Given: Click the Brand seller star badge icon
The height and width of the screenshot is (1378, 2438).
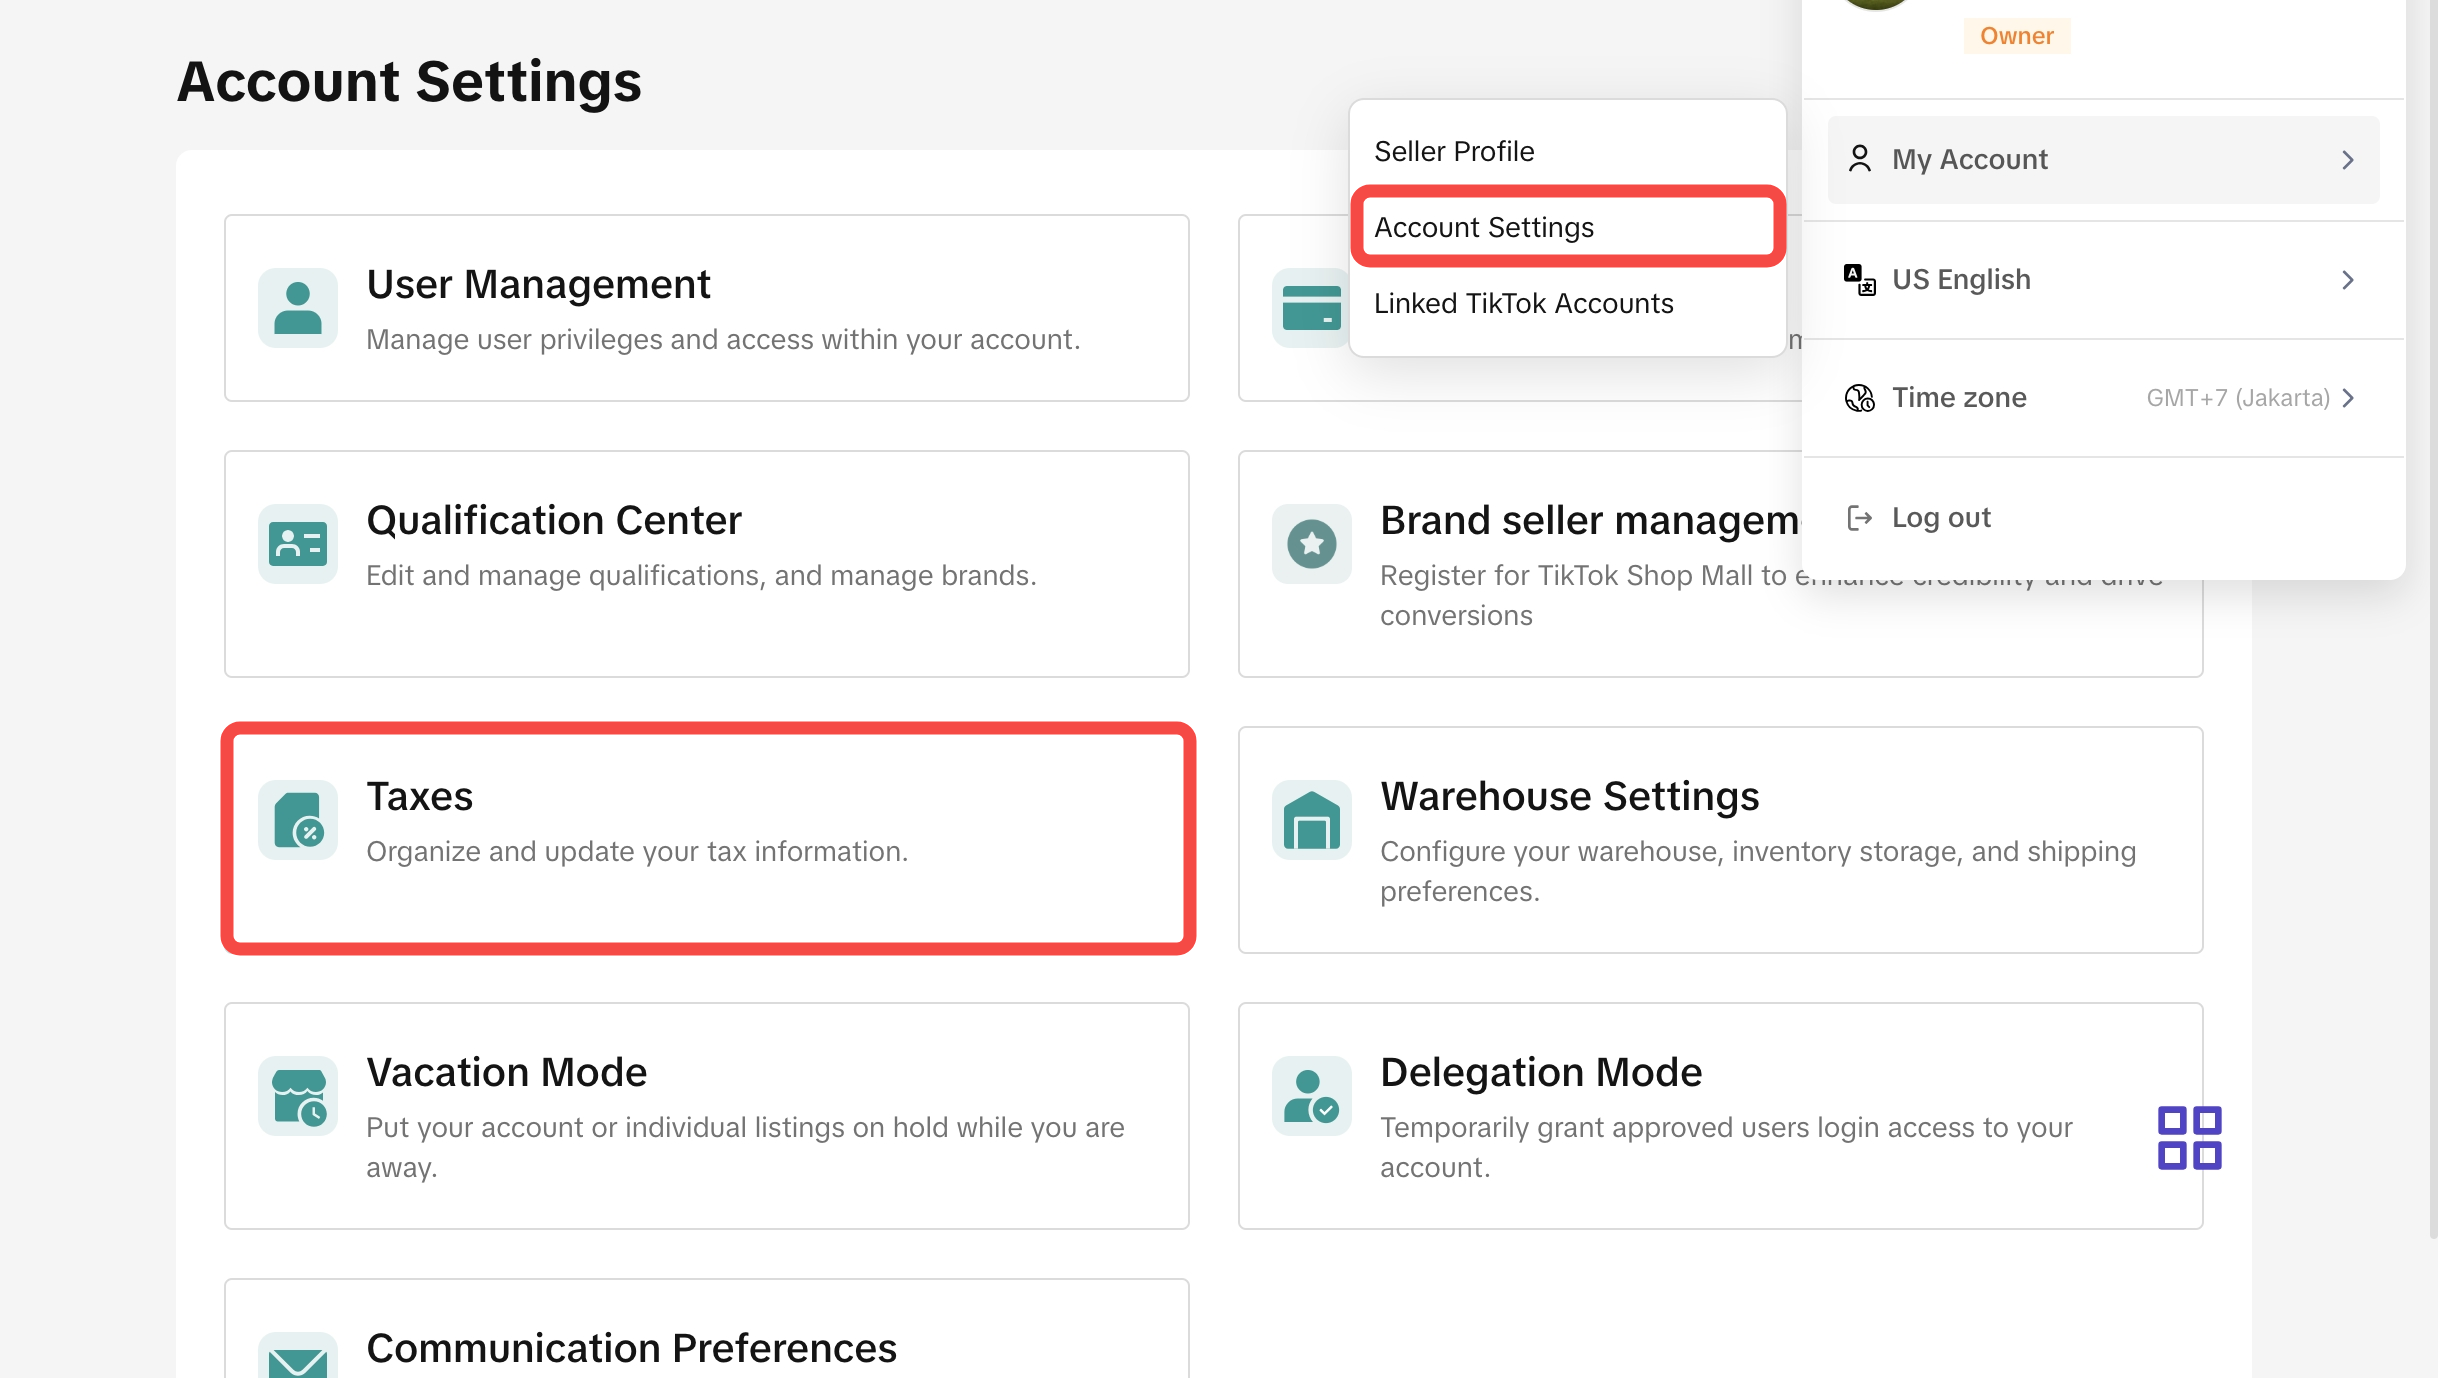Looking at the screenshot, I should [1312, 544].
